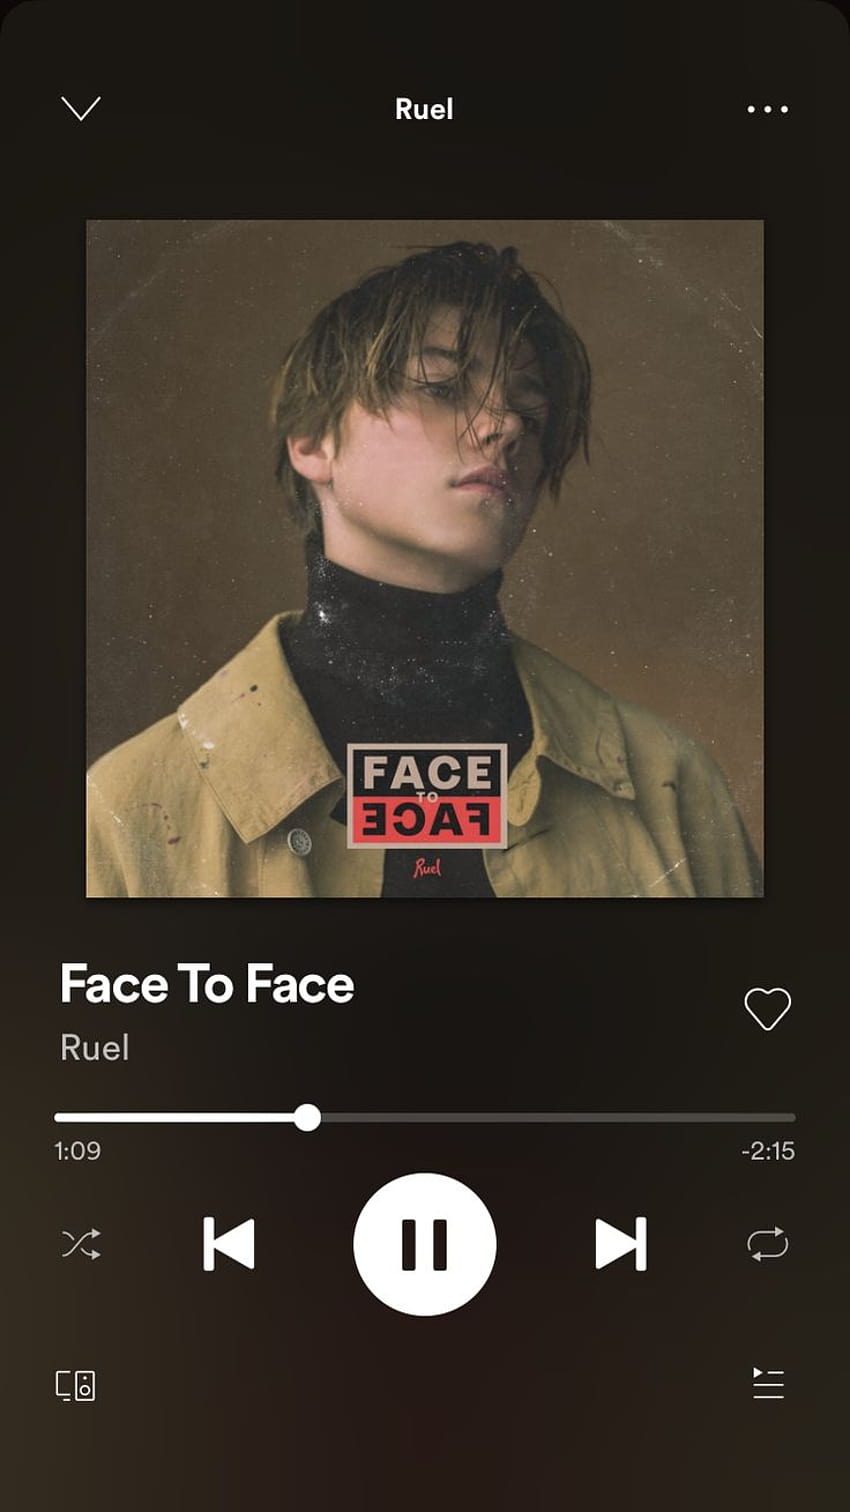This screenshot has width=850, height=1512.
Task: Toggle shuffle mode
Action: click(81, 1244)
